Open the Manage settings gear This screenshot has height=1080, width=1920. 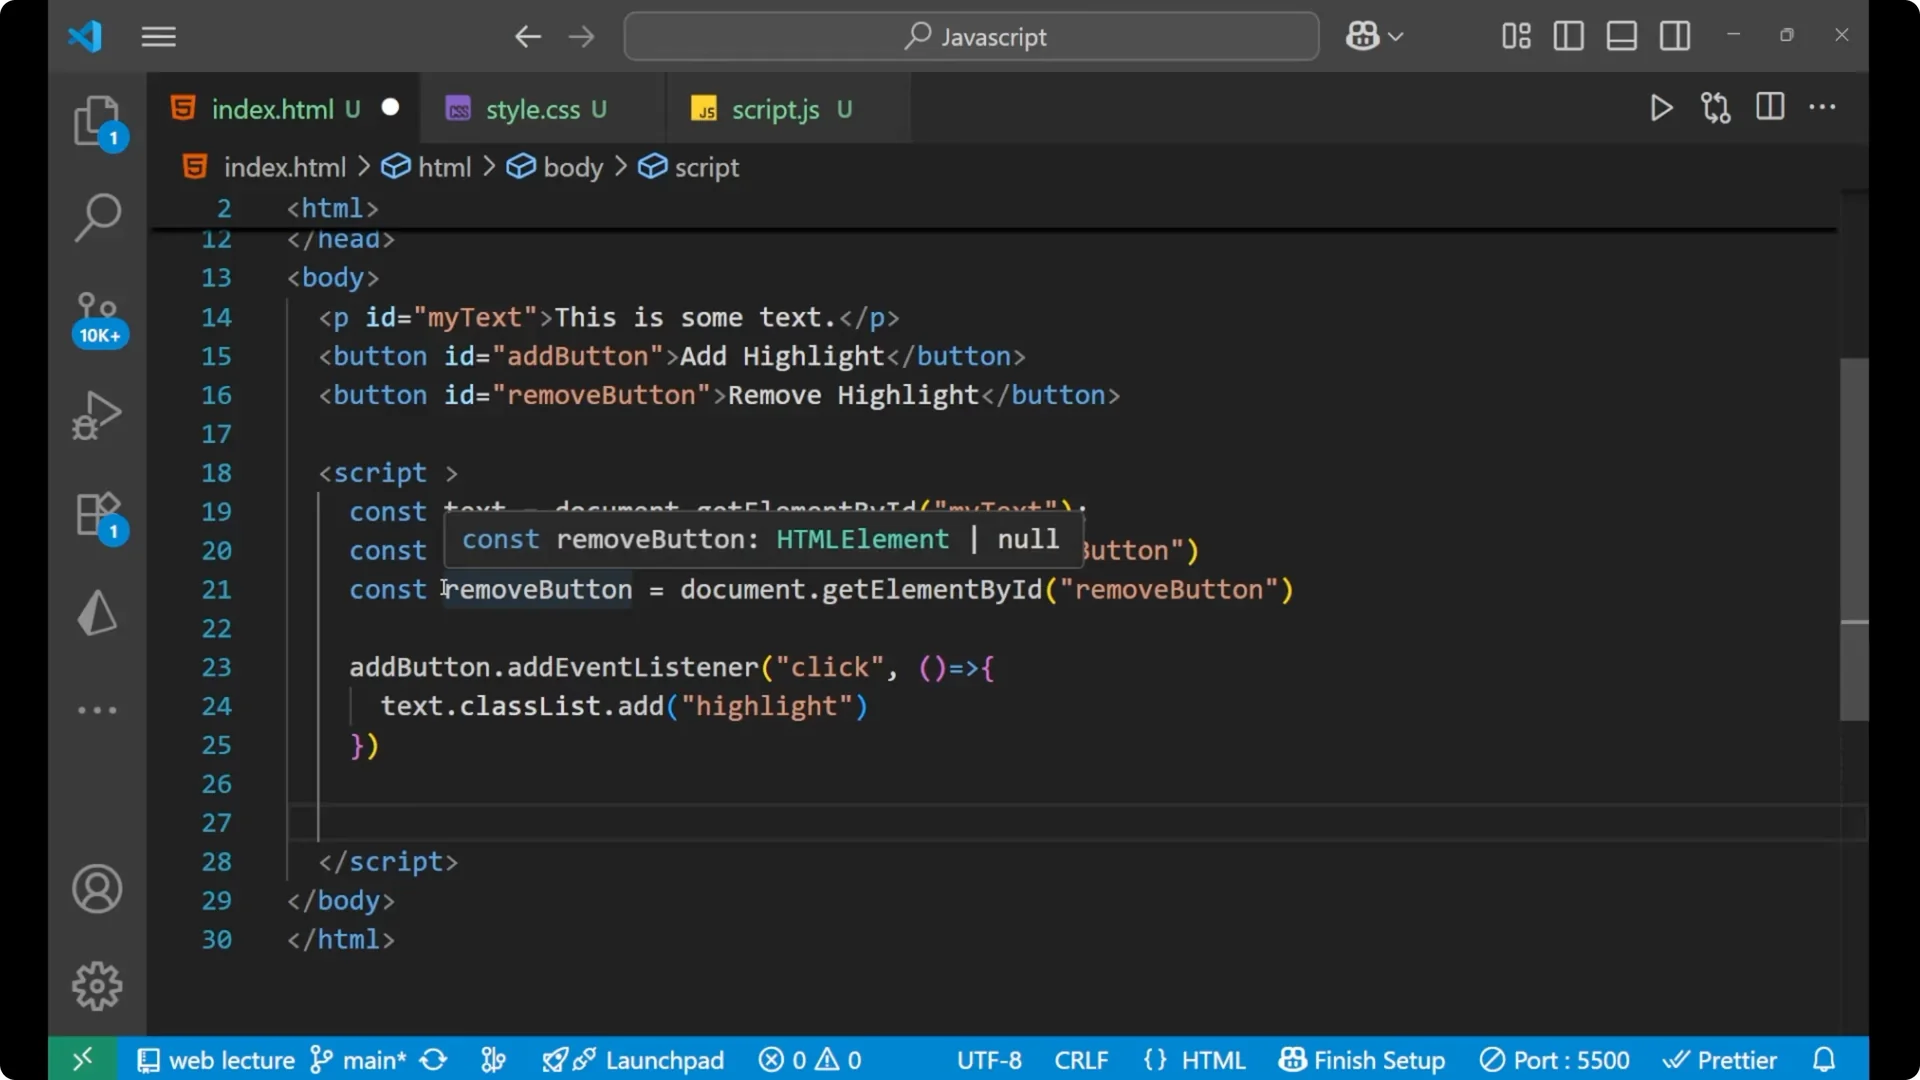[97, 985]
